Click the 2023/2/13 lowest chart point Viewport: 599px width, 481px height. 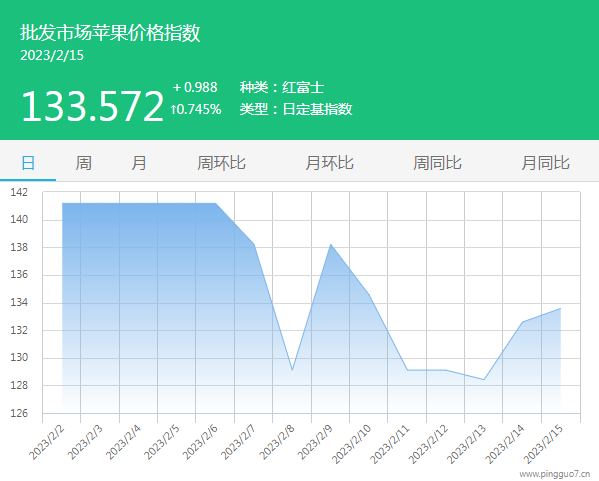(484, 379)
